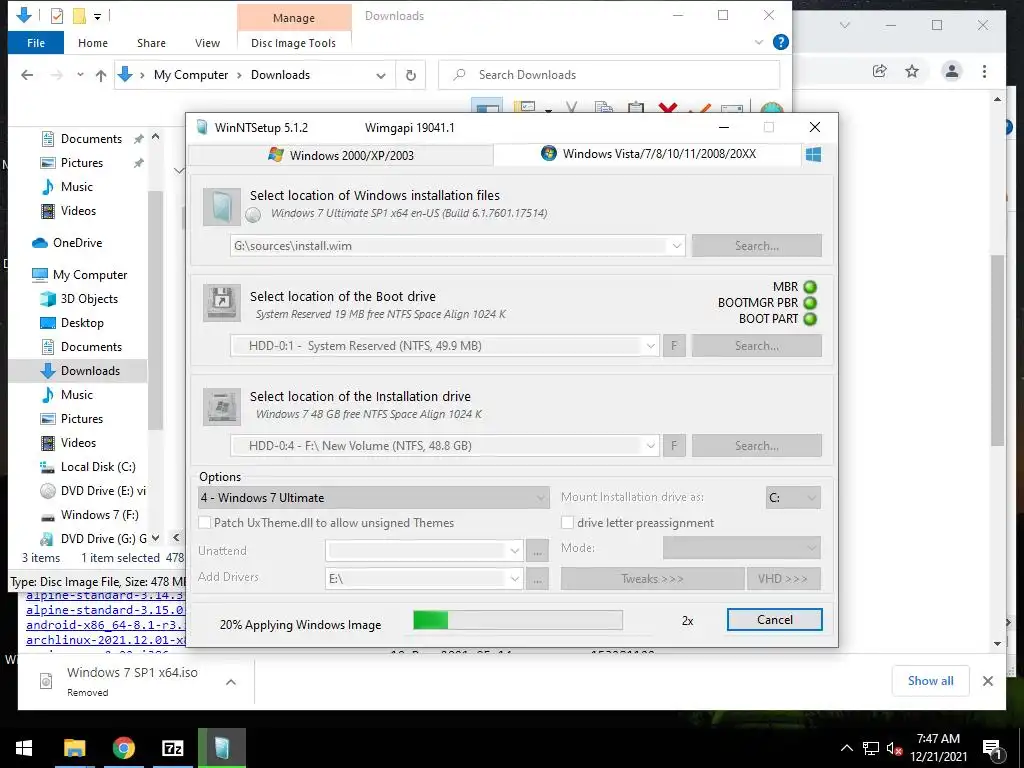Bookmark this page with Chrome star icon
The height and width of the screenshot is (768, 1024).
coord(912,71)
